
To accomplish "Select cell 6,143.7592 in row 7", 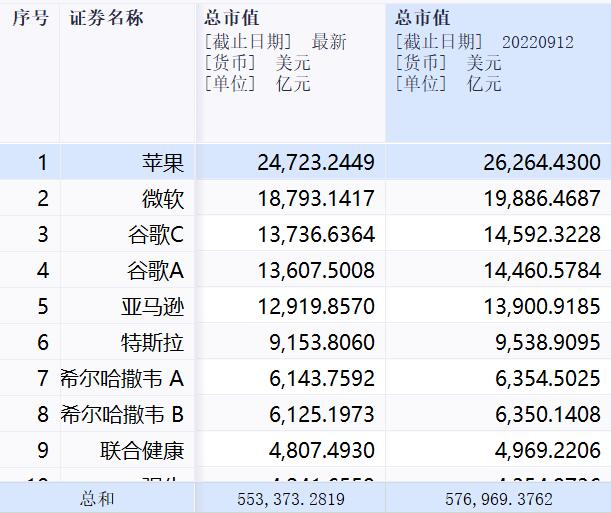I will coord(322,378).
